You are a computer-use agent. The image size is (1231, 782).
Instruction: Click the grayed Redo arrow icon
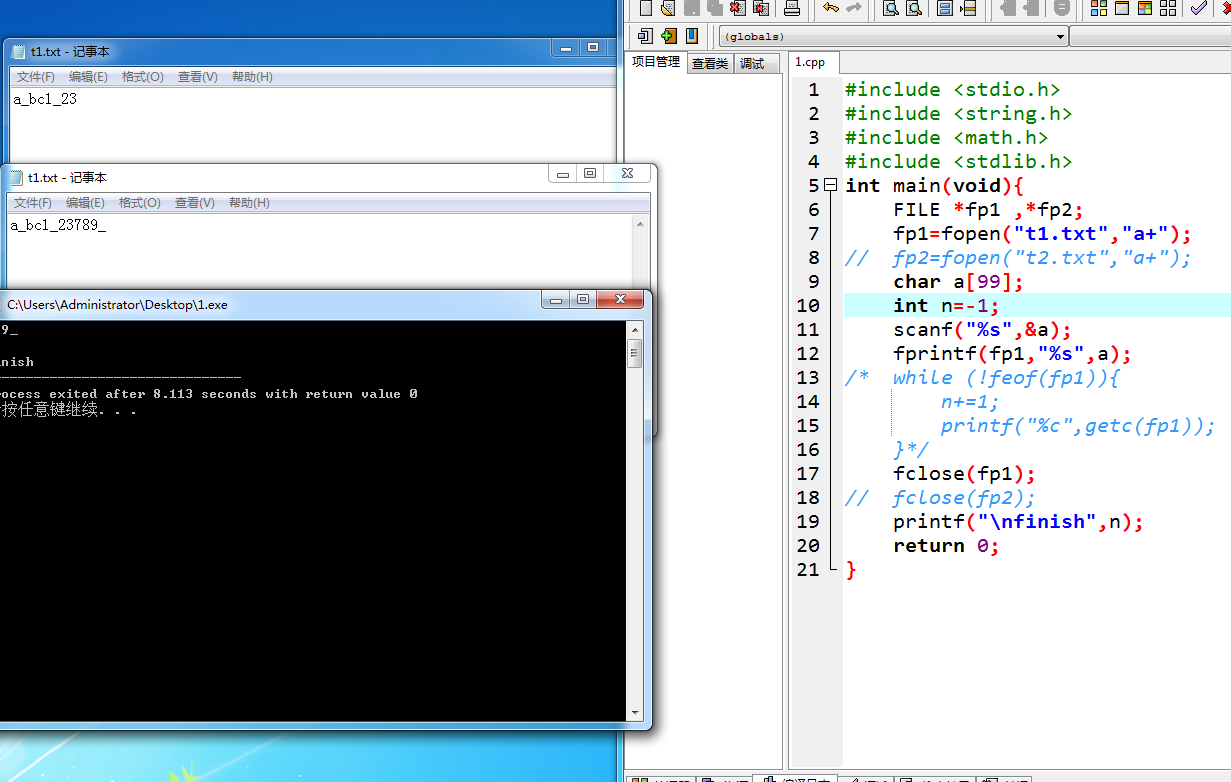pos(854,8)
